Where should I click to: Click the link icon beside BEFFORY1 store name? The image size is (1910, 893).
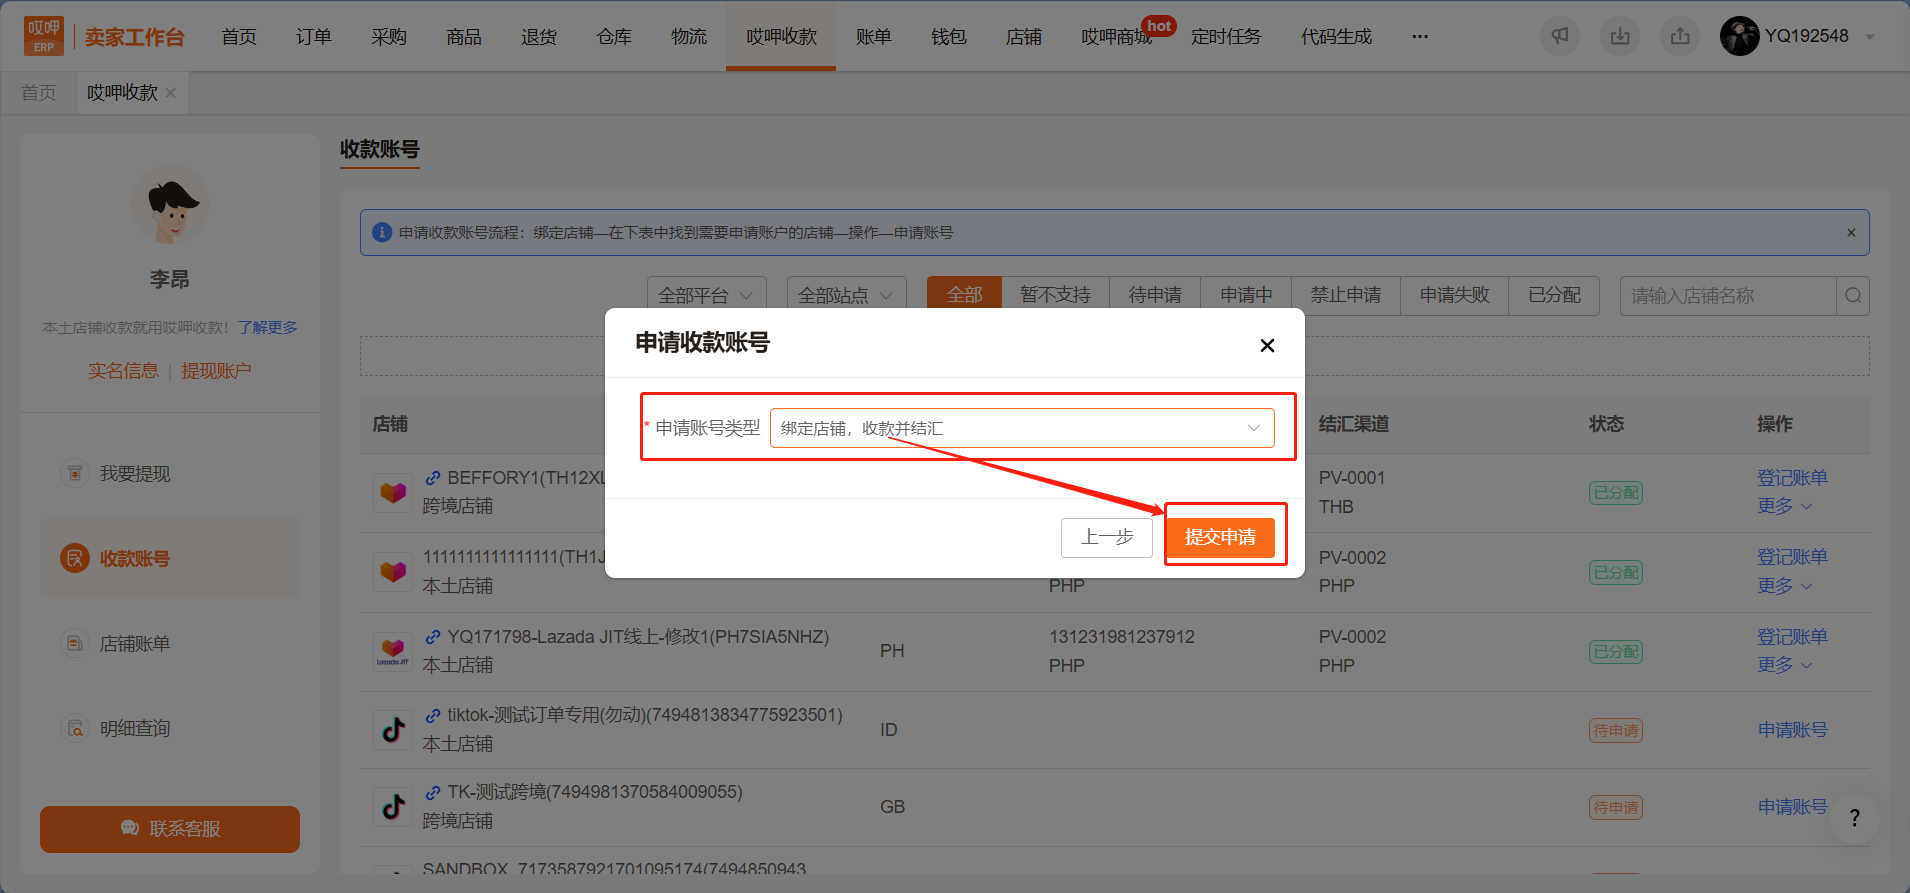click(x=433, y=478)
